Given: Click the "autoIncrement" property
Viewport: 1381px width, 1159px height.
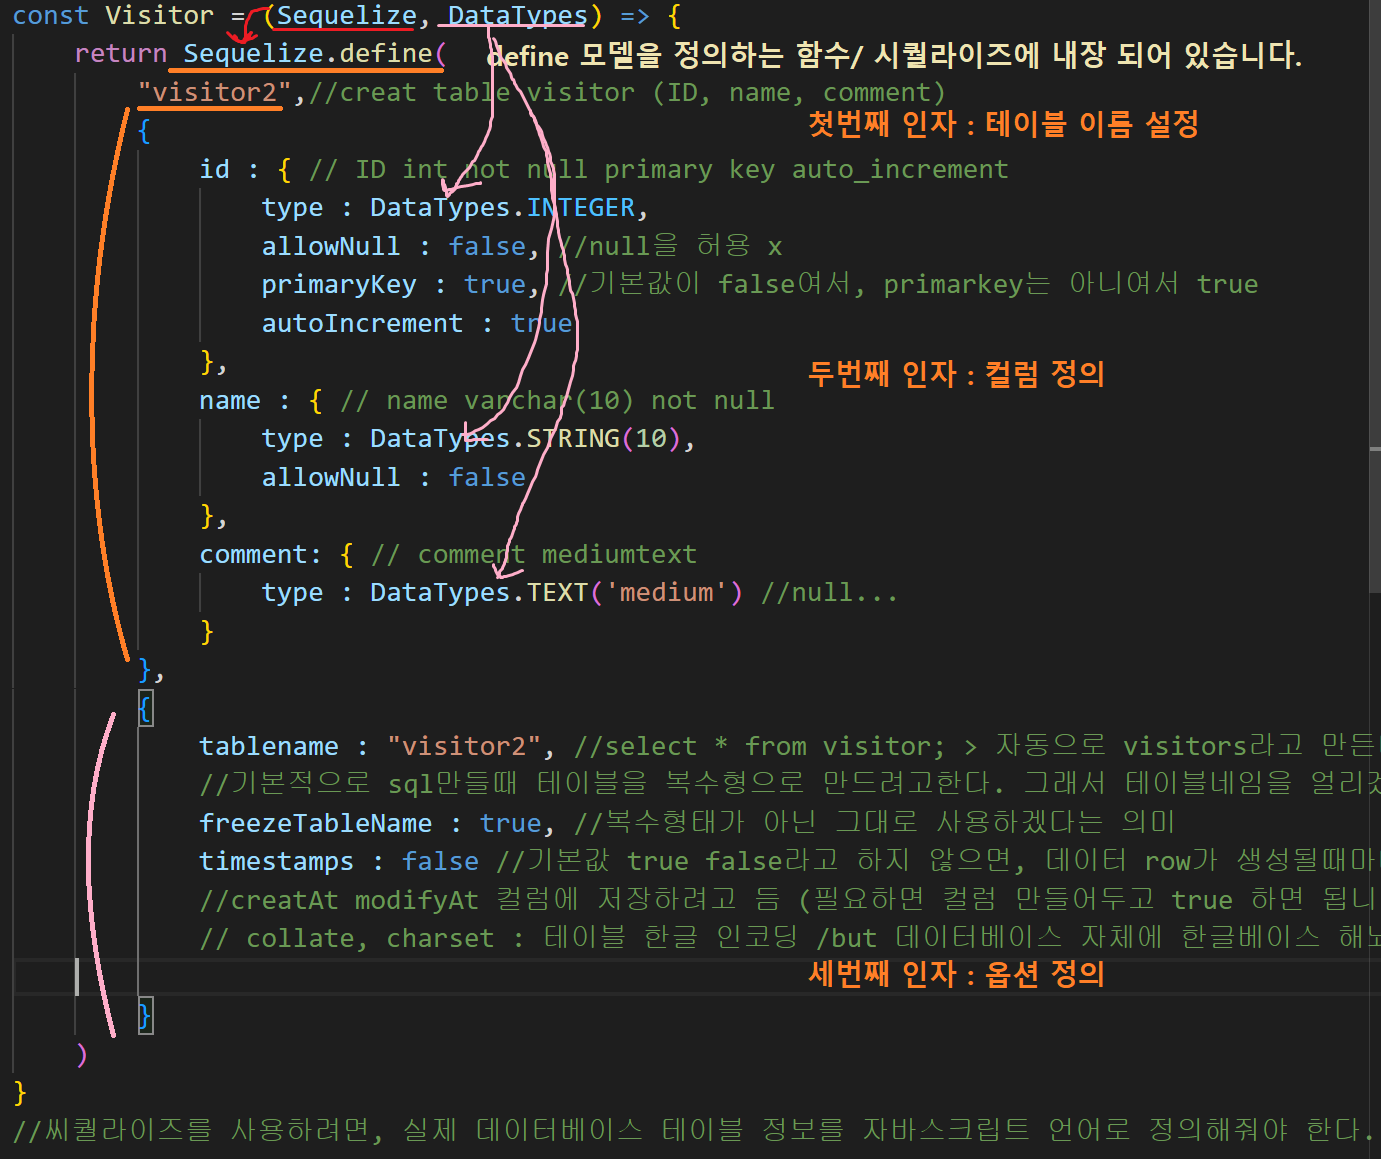Looking at the screenshot, I should click(362, 323).
